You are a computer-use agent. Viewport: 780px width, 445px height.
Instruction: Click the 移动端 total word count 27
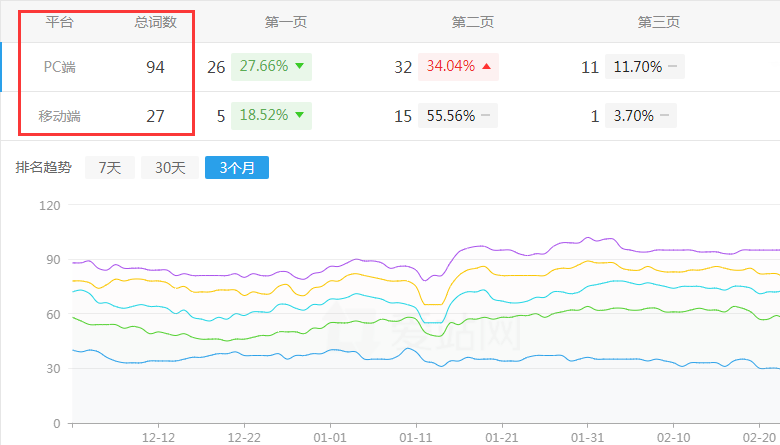[155, 116]
